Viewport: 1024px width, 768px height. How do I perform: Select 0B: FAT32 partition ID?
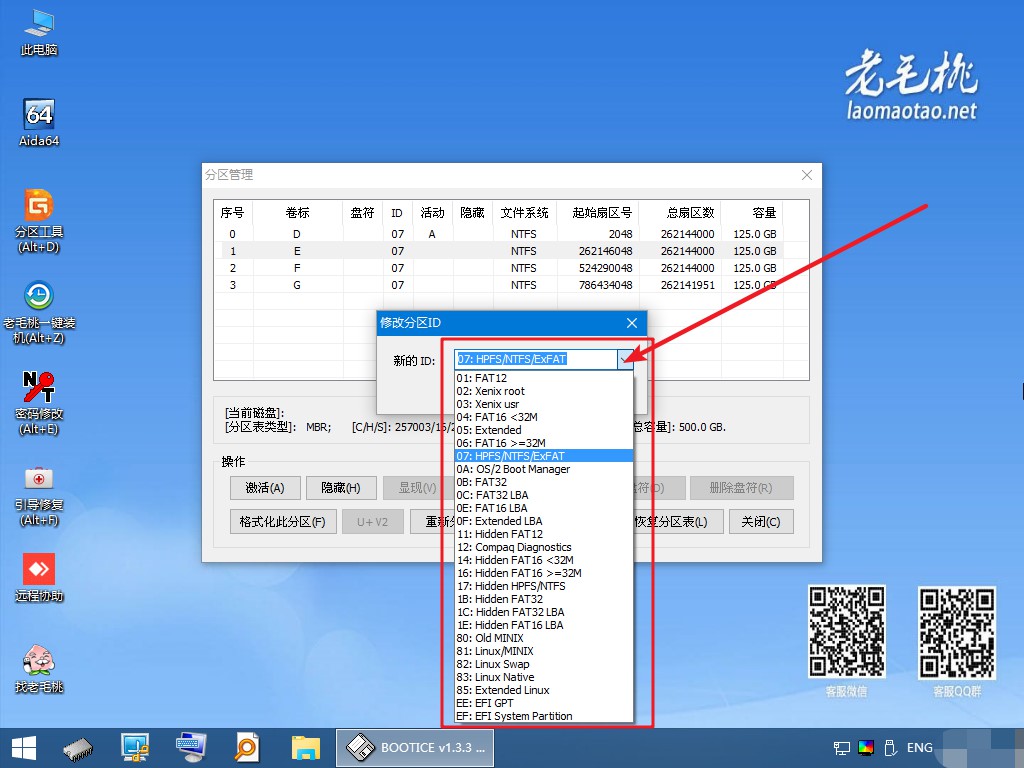544,482
